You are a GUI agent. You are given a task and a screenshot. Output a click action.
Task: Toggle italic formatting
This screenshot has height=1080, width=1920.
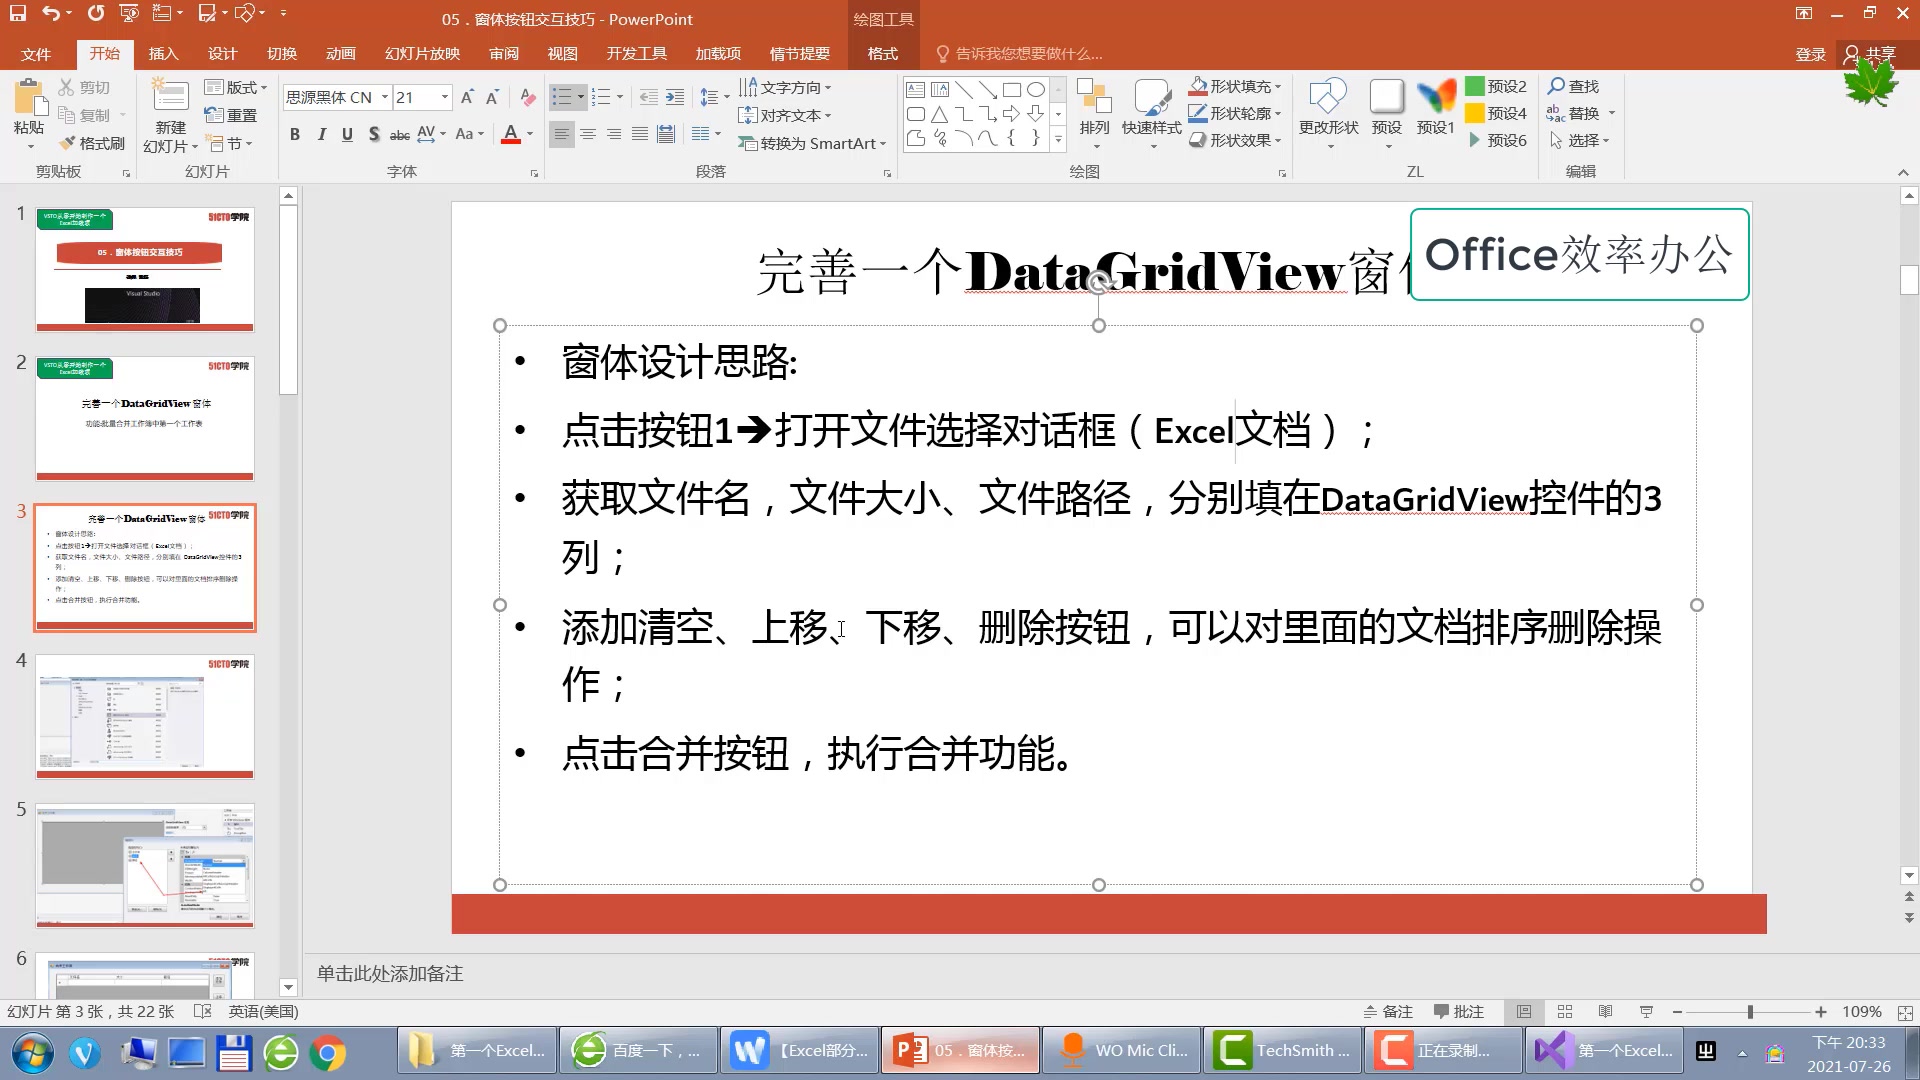point(321,133)
